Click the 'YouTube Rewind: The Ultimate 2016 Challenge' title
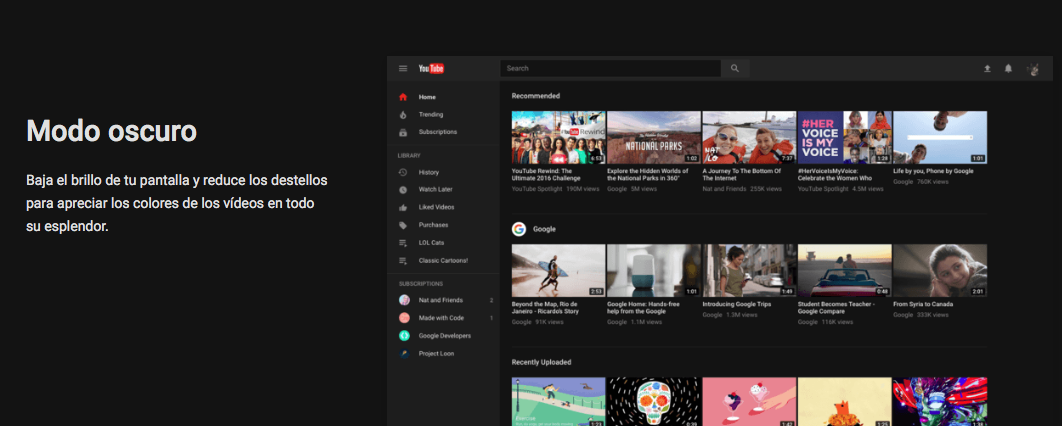The image size is (1062, 426). (546, 175)
